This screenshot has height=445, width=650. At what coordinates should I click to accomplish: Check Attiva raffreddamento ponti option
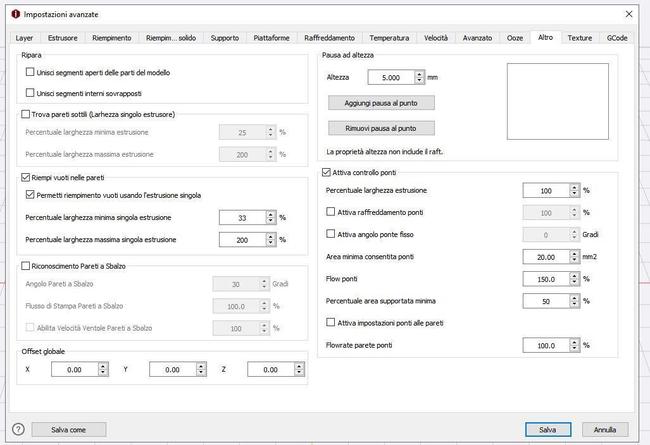tap(332, 212)
